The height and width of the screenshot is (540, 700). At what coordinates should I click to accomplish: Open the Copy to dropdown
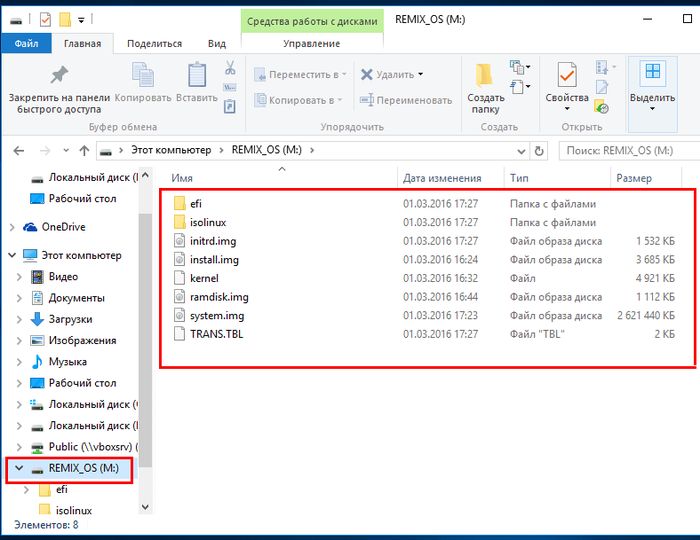(x=301, y=100)
